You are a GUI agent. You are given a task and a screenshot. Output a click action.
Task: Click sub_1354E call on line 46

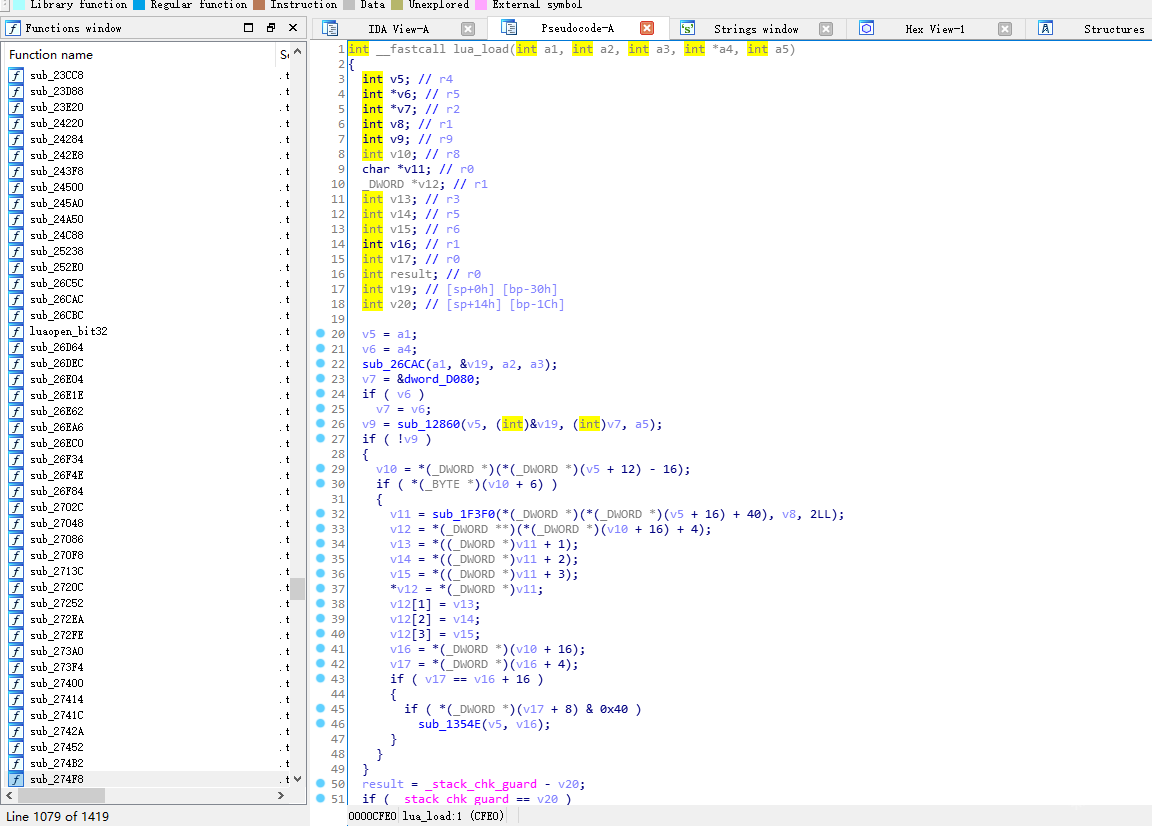coord(450,724)
